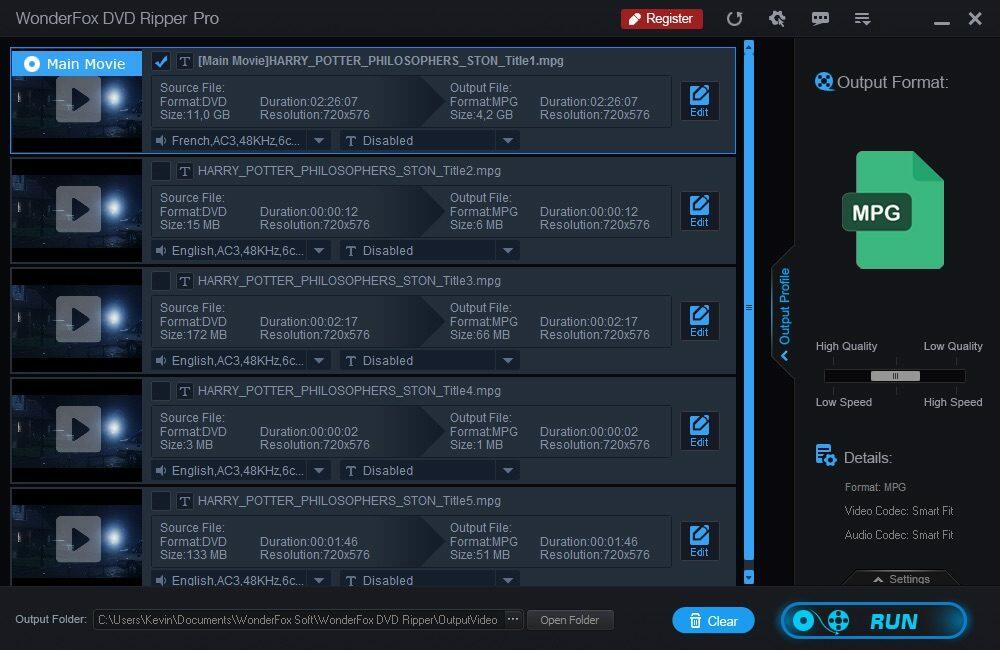Click the Output Folder path field
Viewport: 1000px width, 650px height.
point(298,620)
